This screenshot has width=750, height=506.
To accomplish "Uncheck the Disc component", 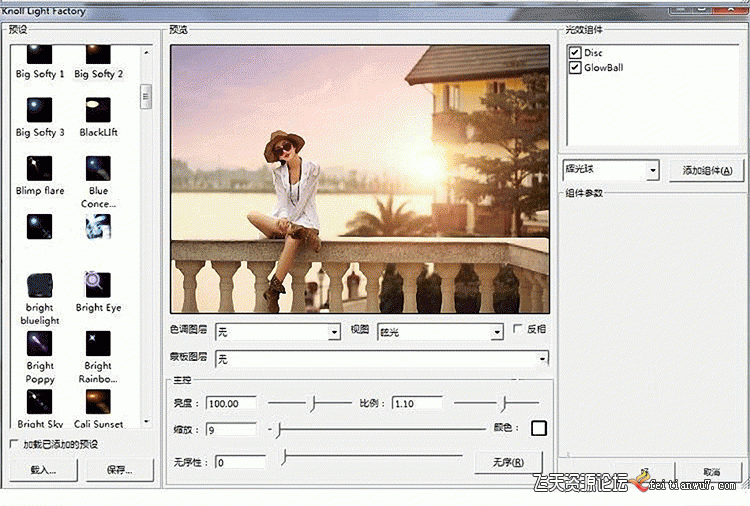I will coord(575,53).
